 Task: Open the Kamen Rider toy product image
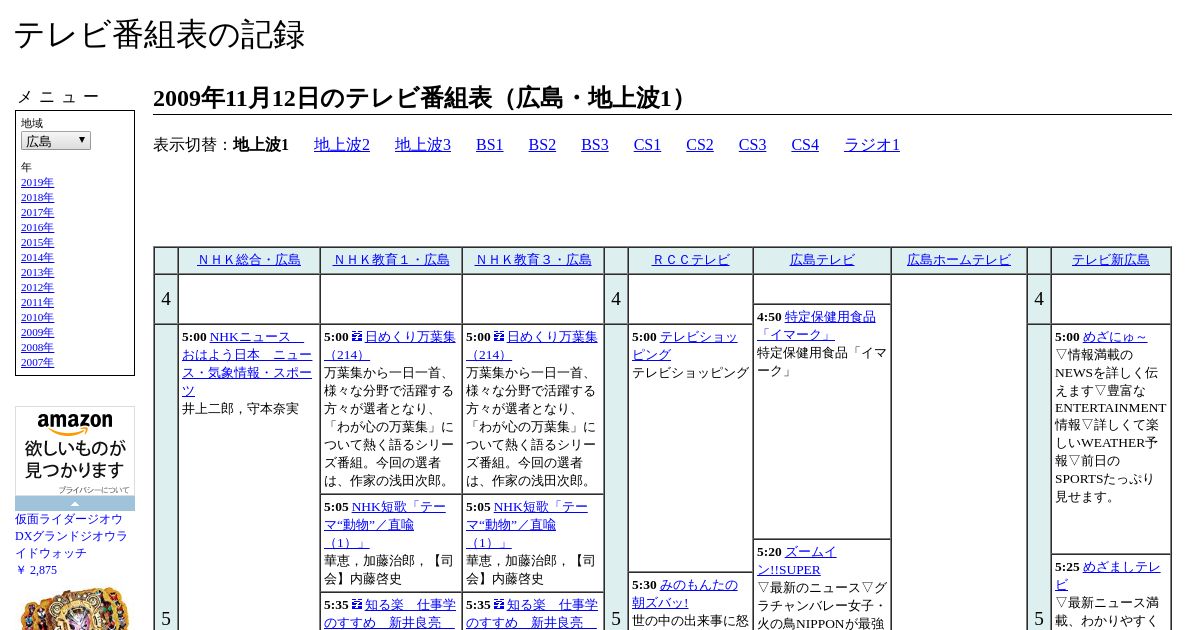(75, 608)
